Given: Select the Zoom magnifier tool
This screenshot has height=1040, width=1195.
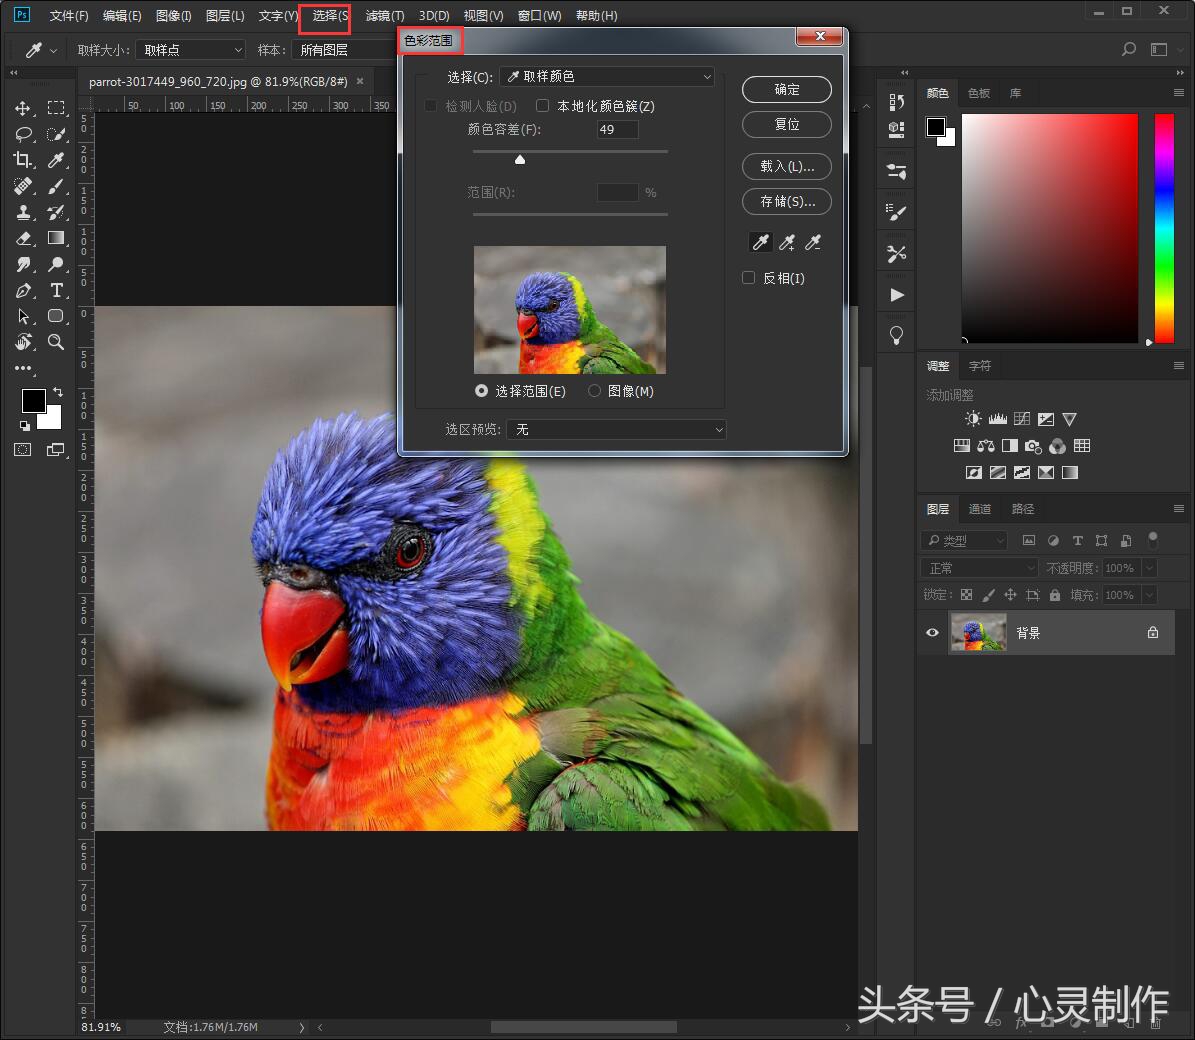Looking at the screenshot, I should (x=56, y=342).
